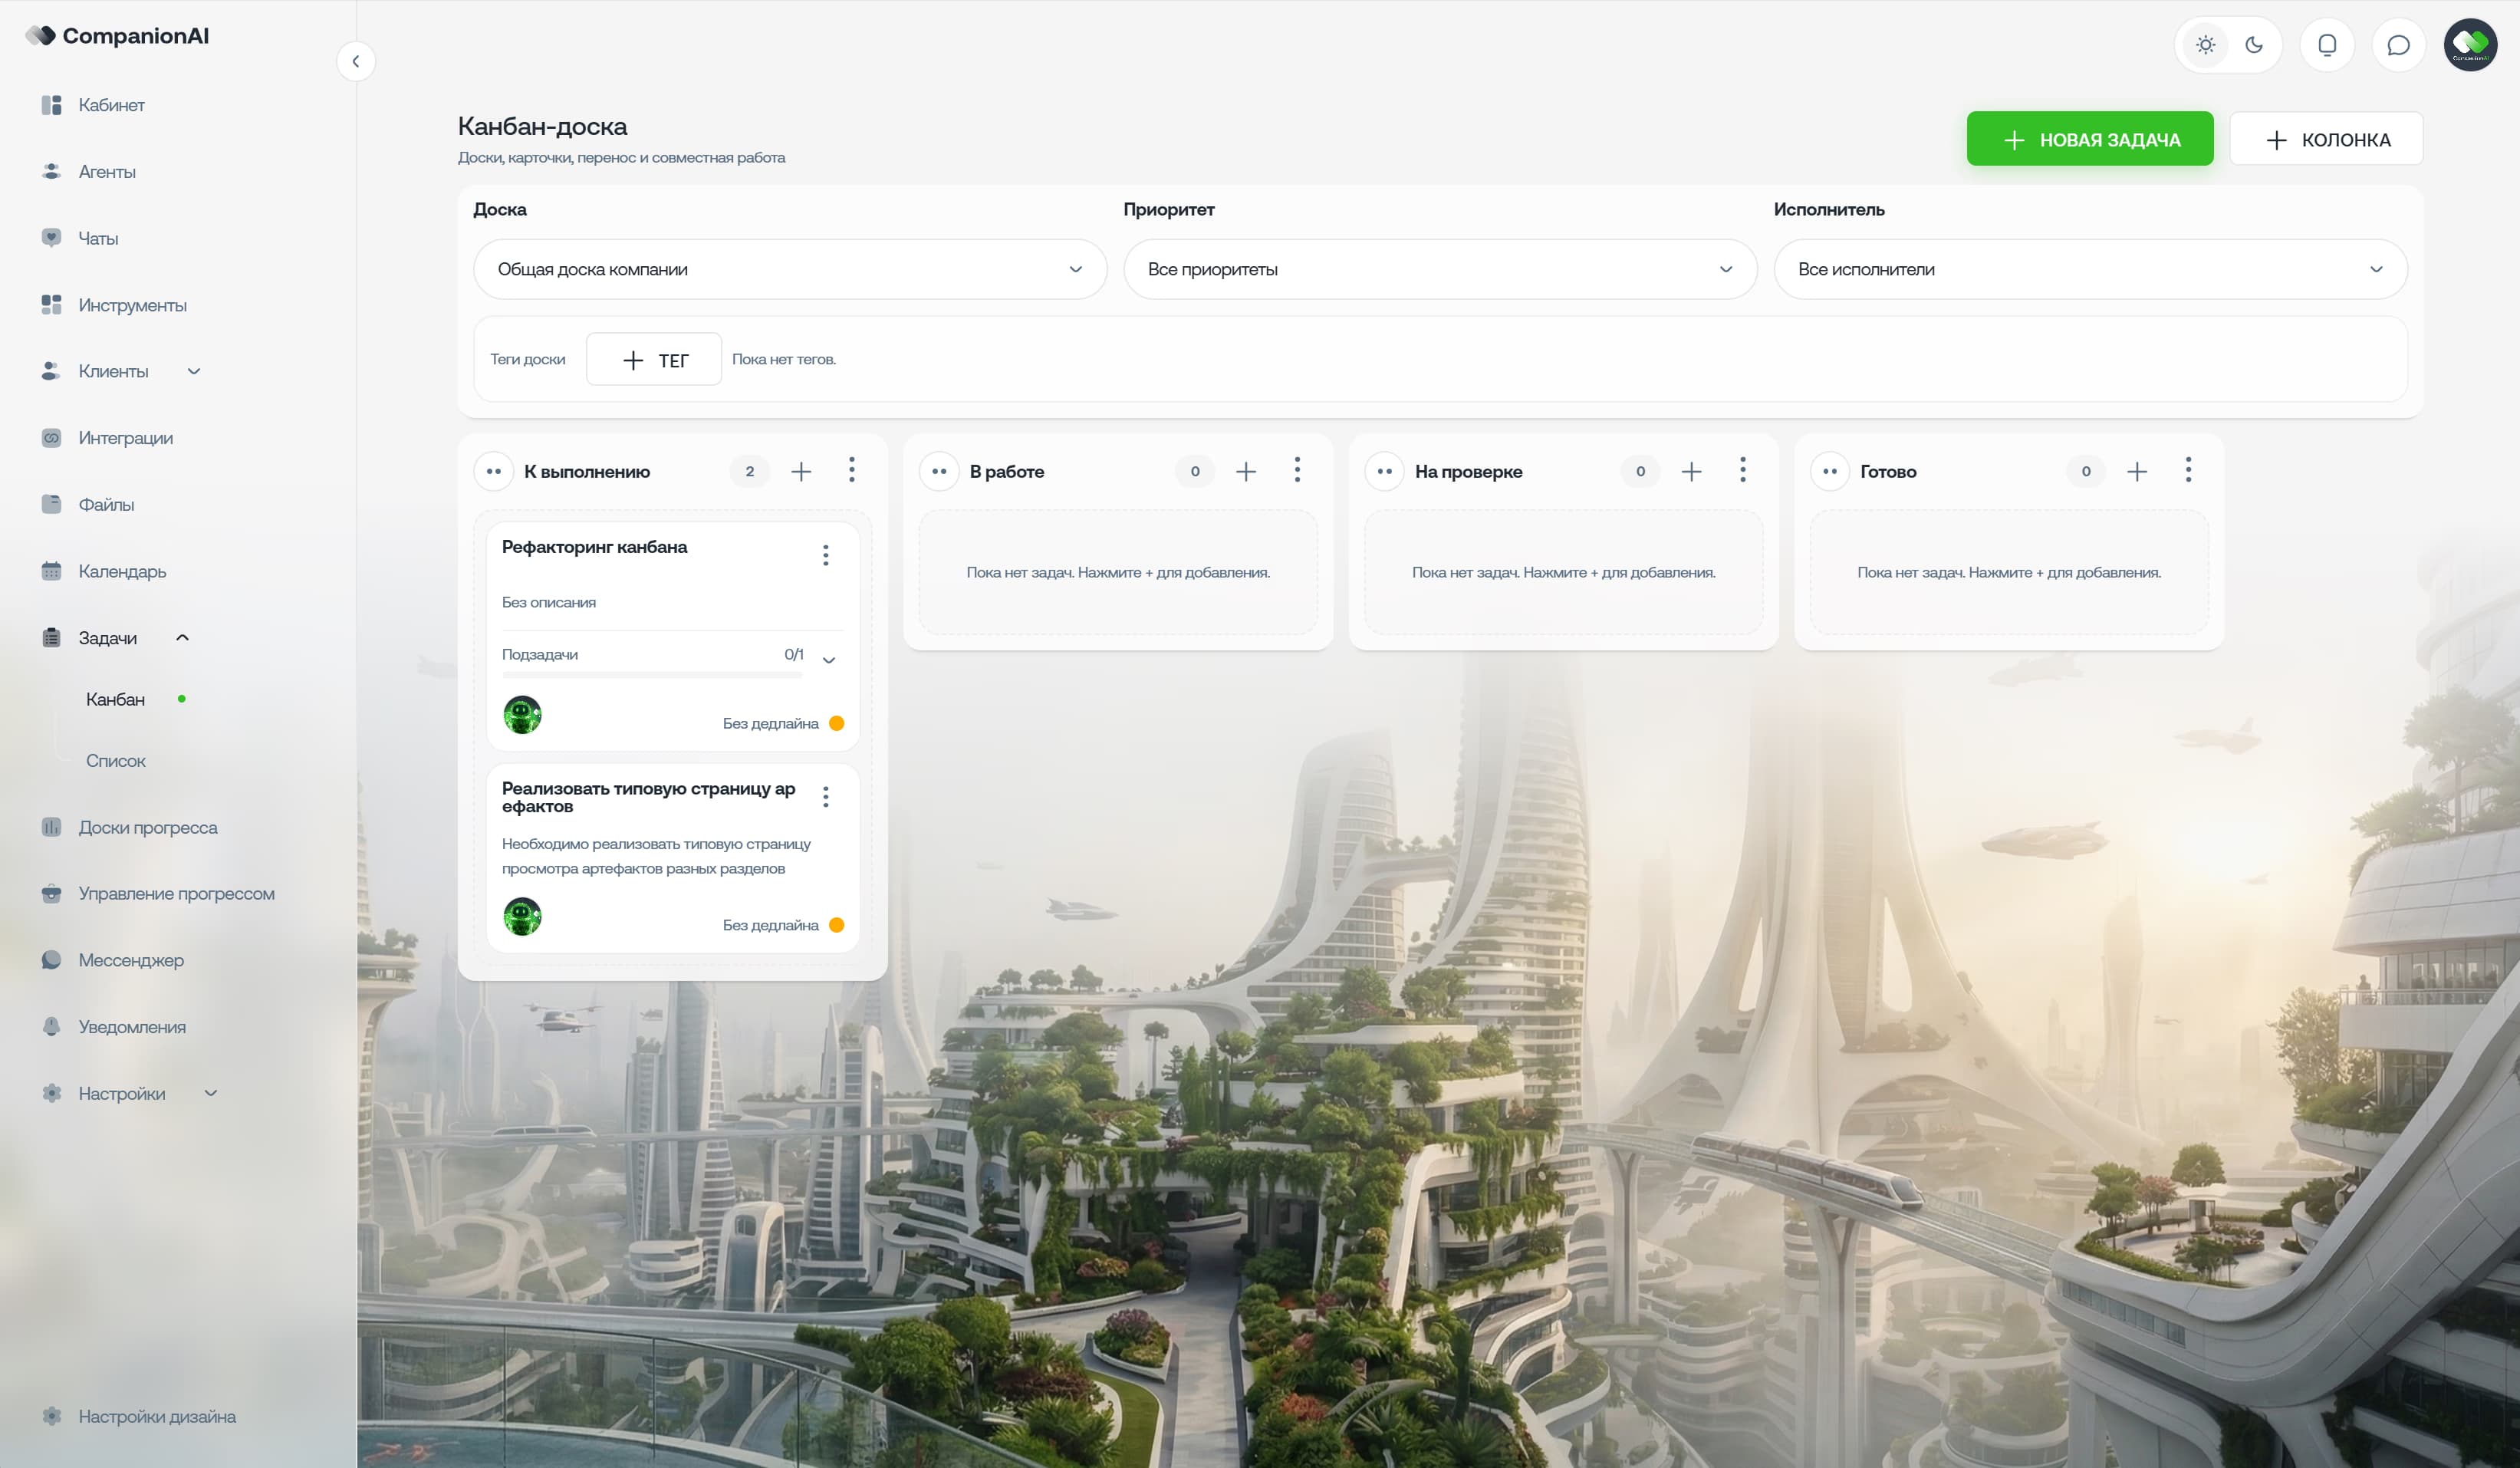Image resolution: width=2520 pixels, height=1468 pixels.
Task: Click the empty На проверке drop zone
Action: coord(1564,573)
